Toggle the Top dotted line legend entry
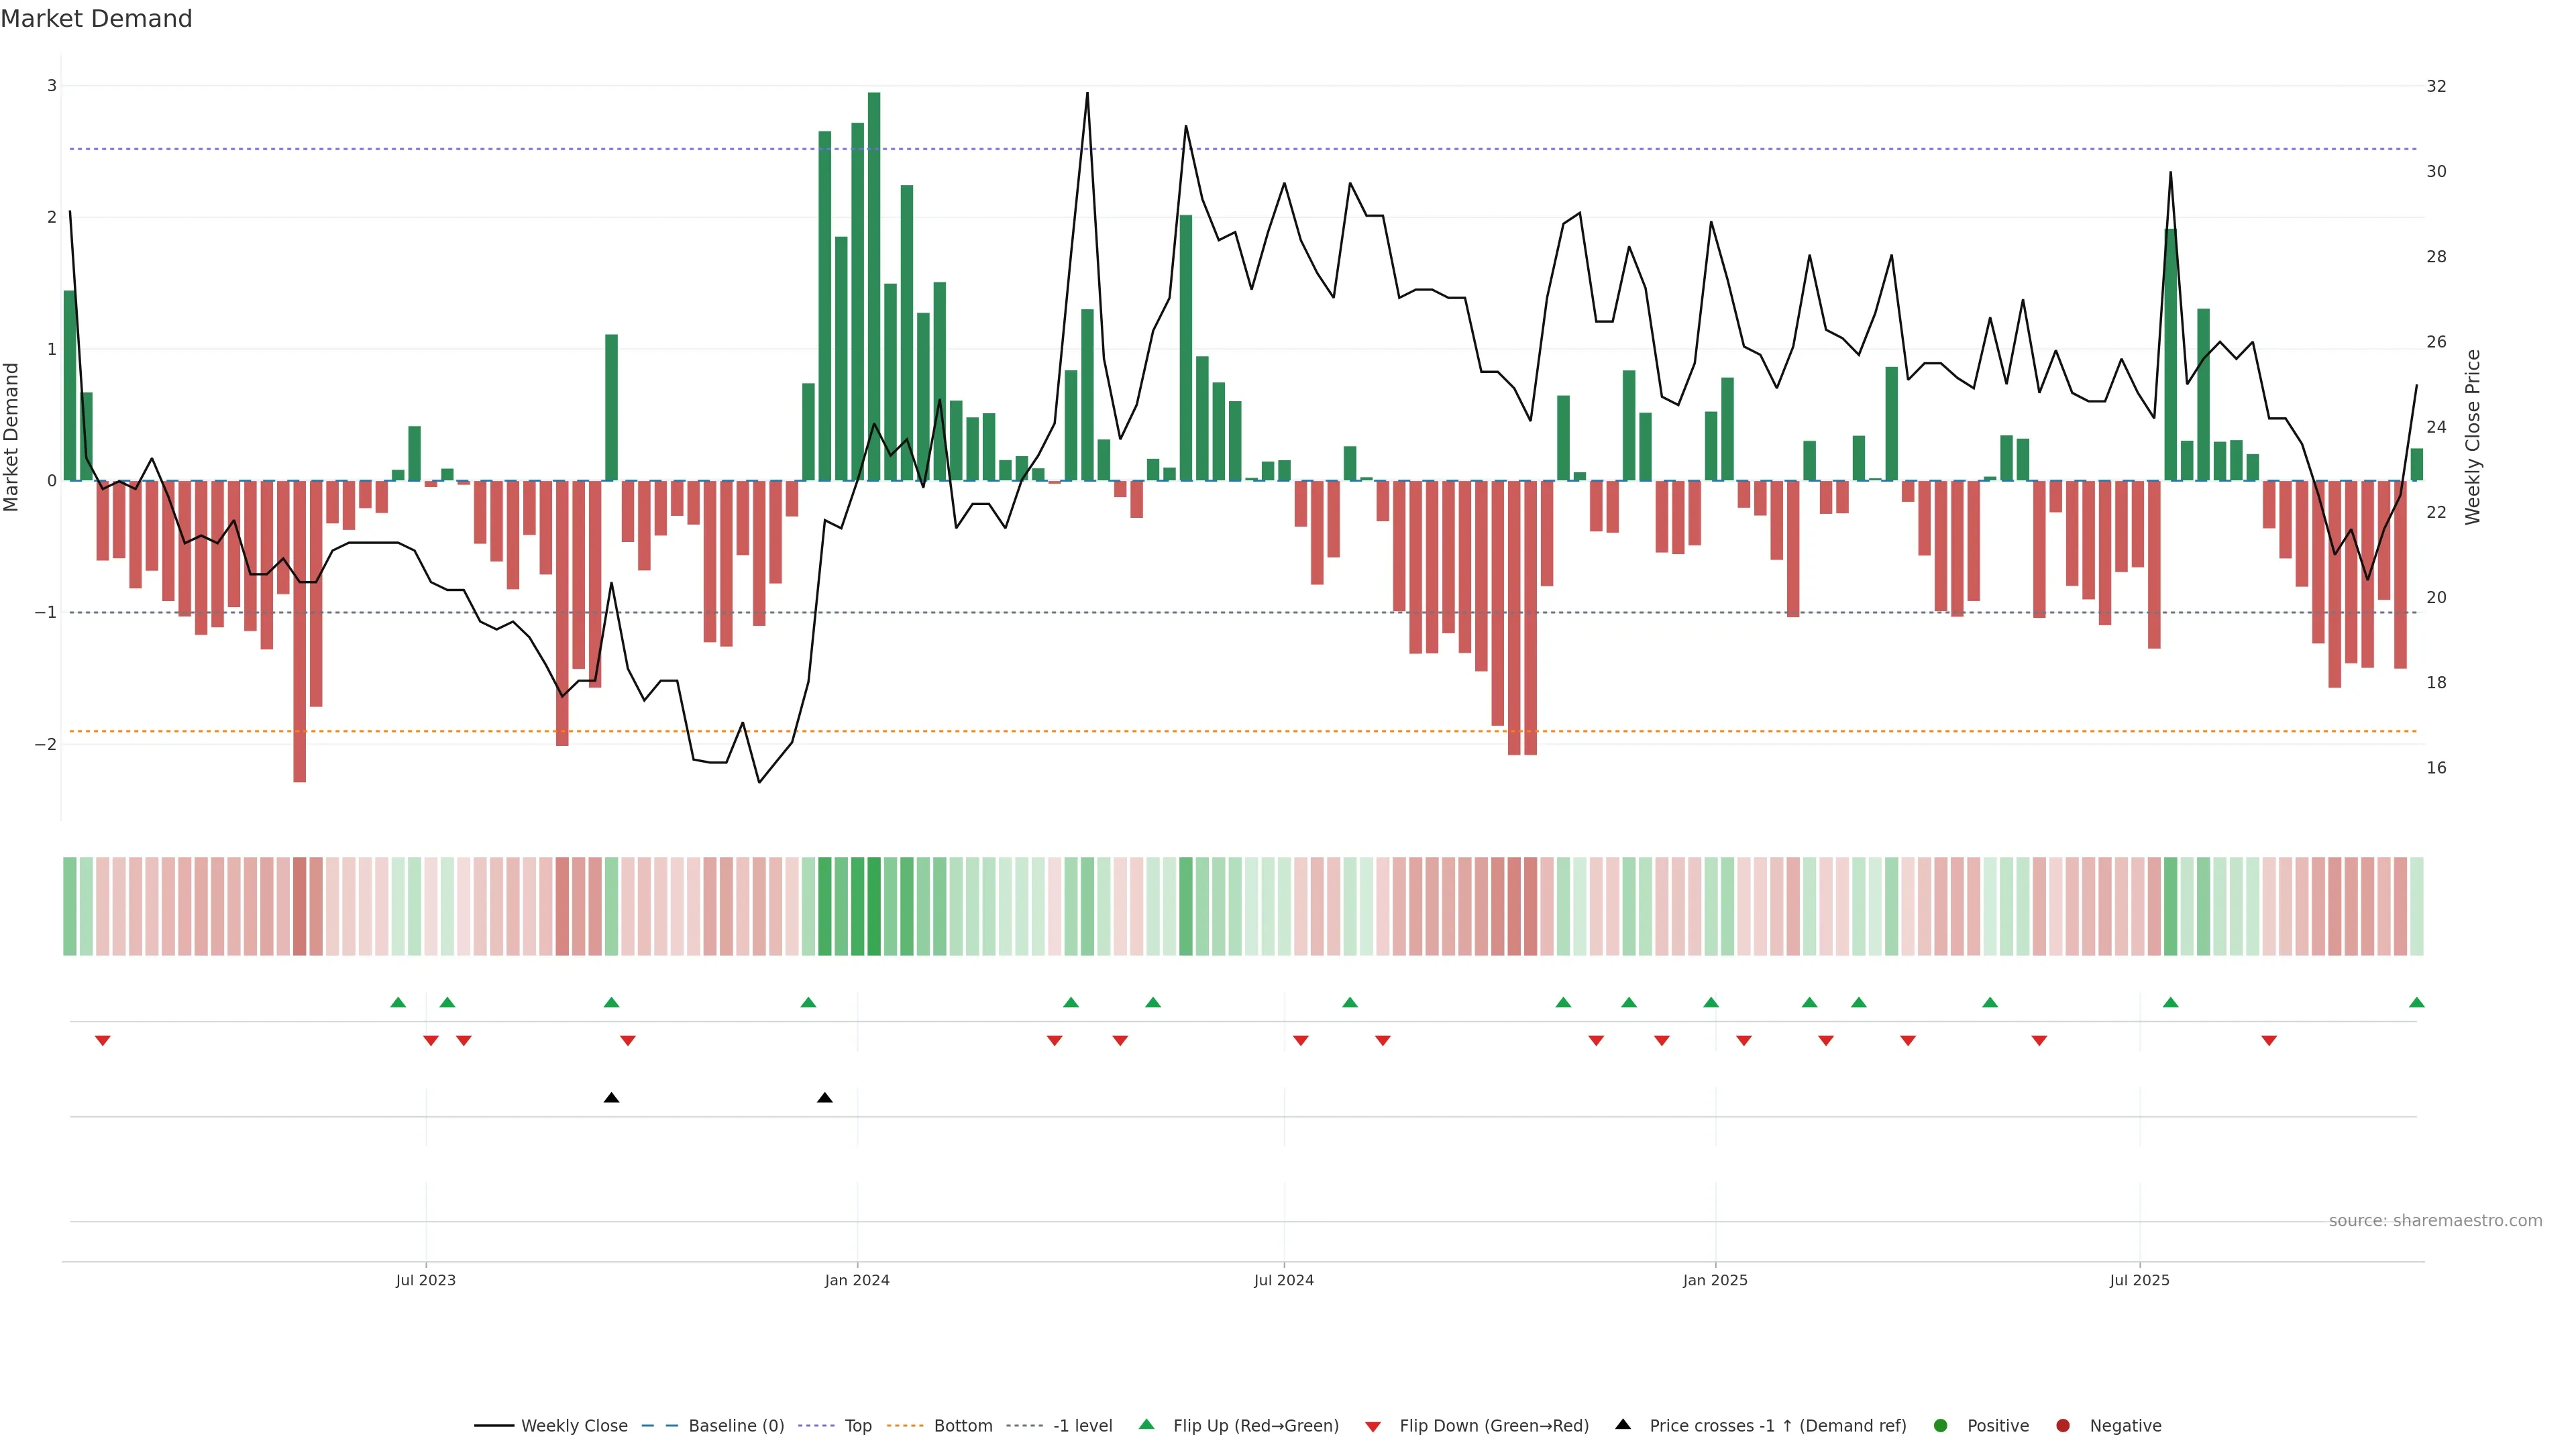The image size is (2576, 1449). click(x=857, y=1425)
